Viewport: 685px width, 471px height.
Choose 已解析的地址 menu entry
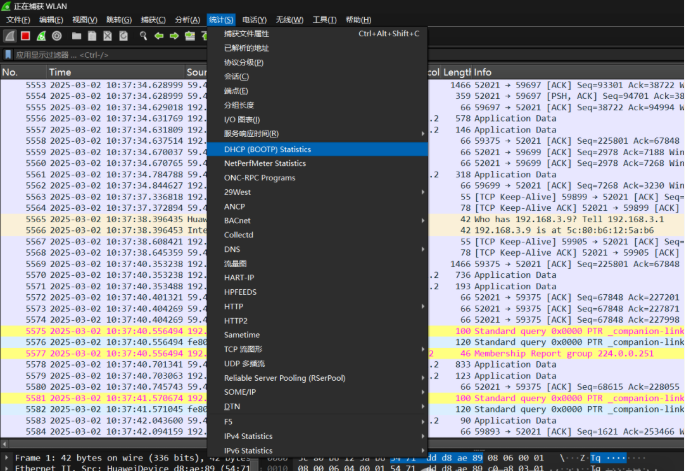click(317, 48)
